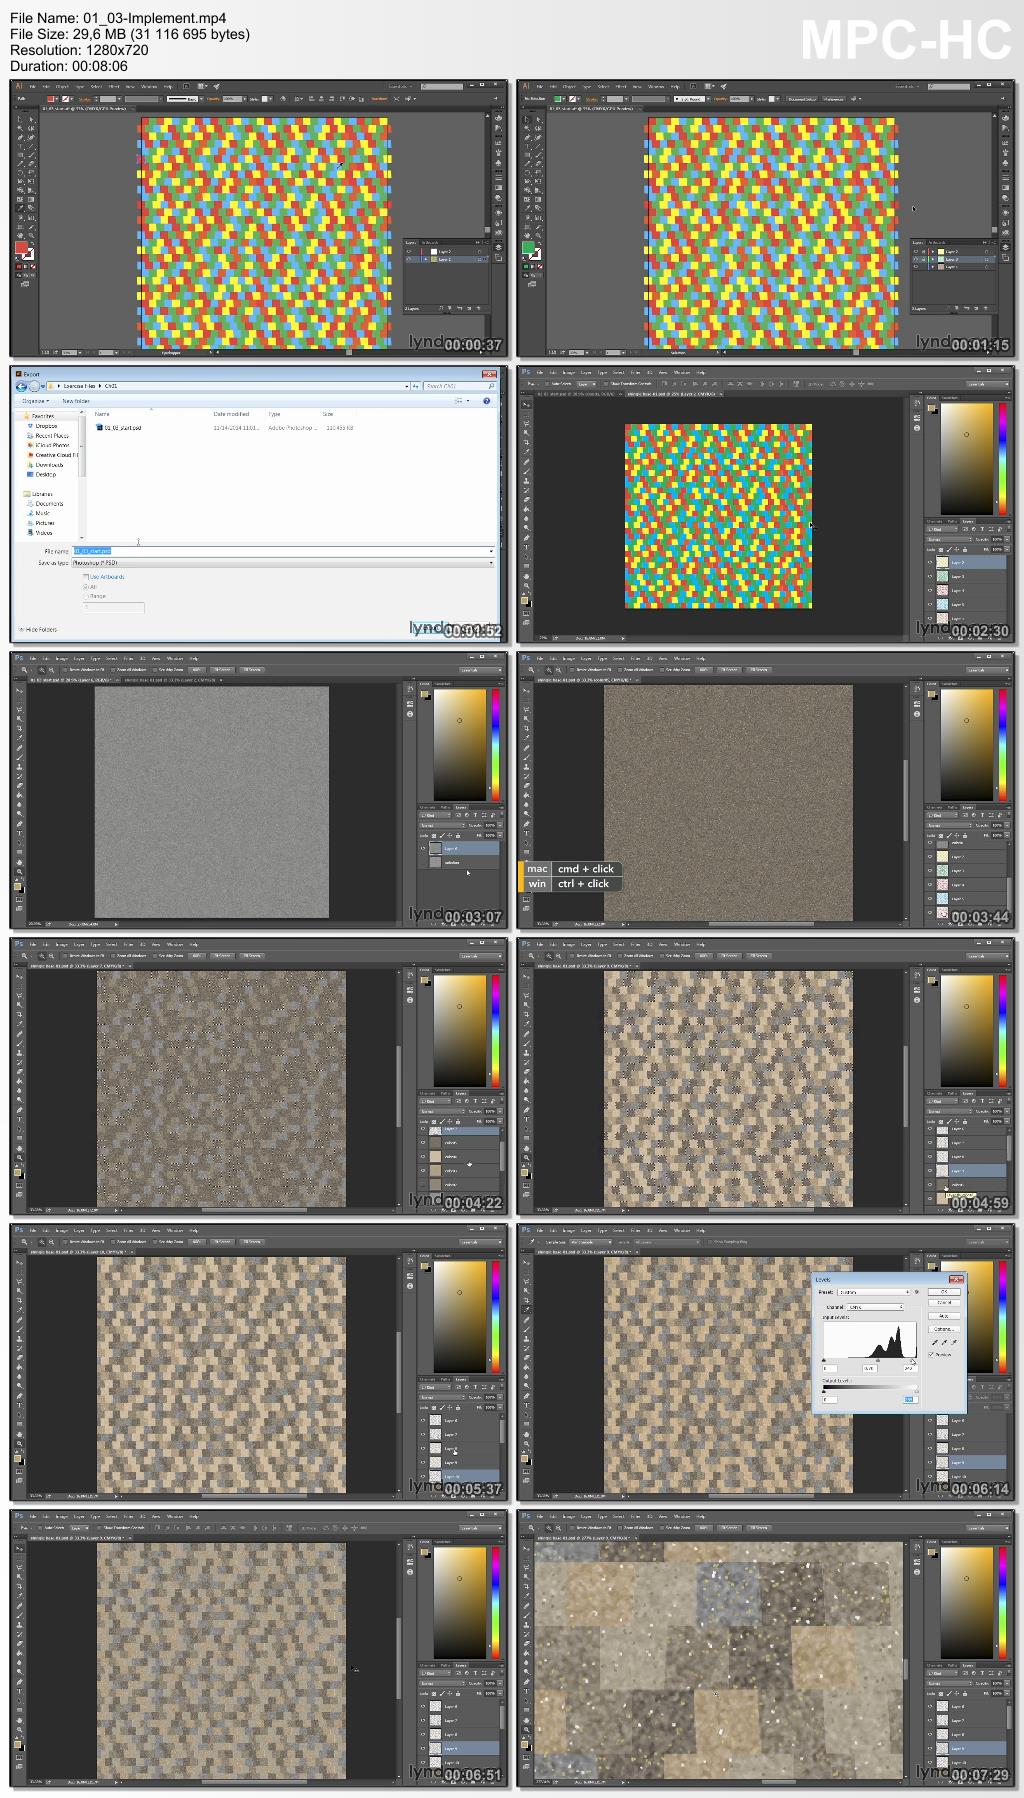This screenshot has width=1024, height=1798.
Task: Switch to the Layers tab in the 00:00:37 Illustrator frame
Action: pyautogui.click(x=410, y=243)
